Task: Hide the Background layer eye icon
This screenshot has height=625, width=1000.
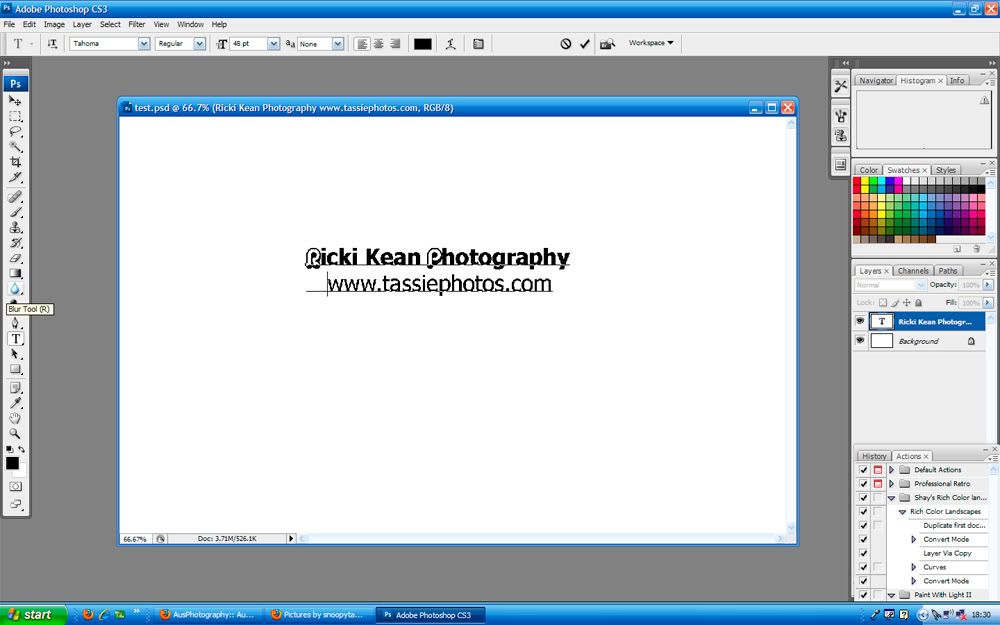Action: pyautogui.click(x=860, y=341)
